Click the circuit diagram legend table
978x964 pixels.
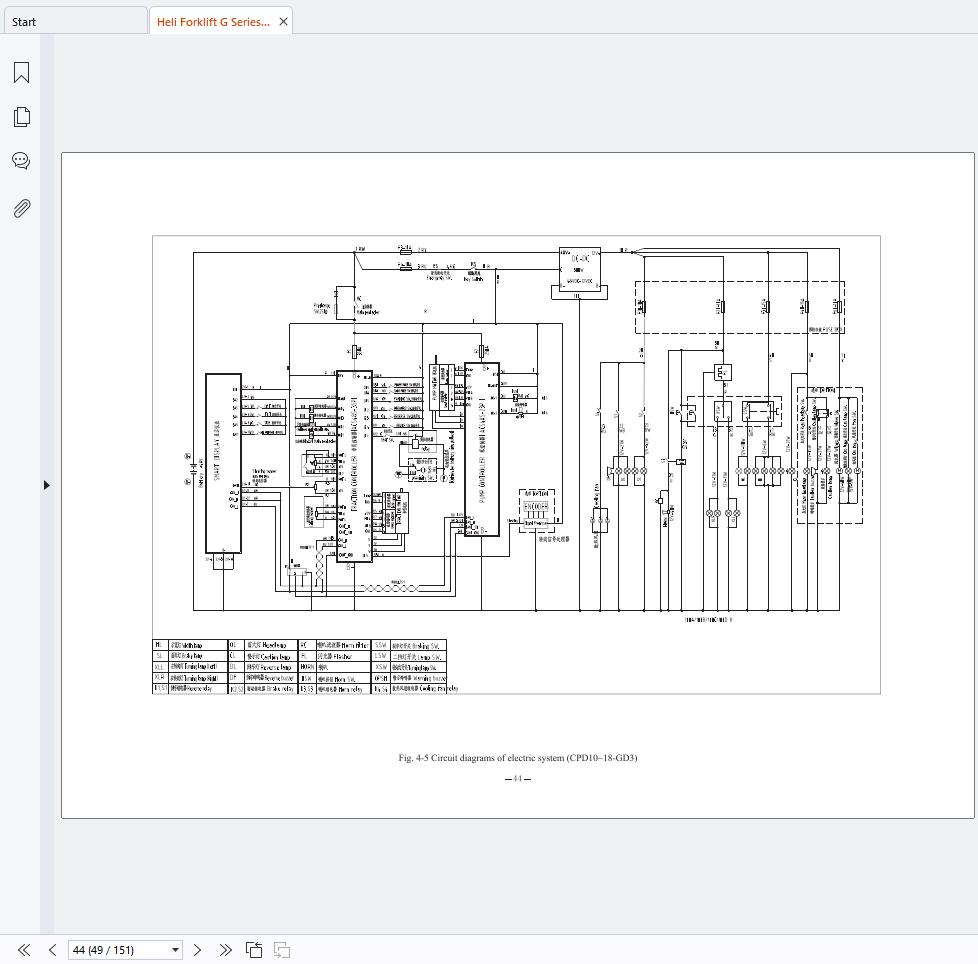(300, 666)
